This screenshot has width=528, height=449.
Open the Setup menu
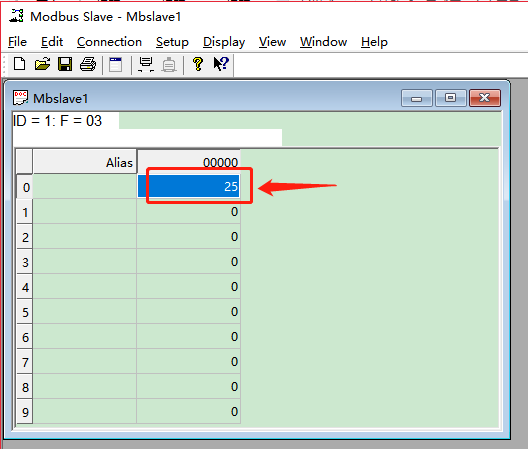(172, 42)
